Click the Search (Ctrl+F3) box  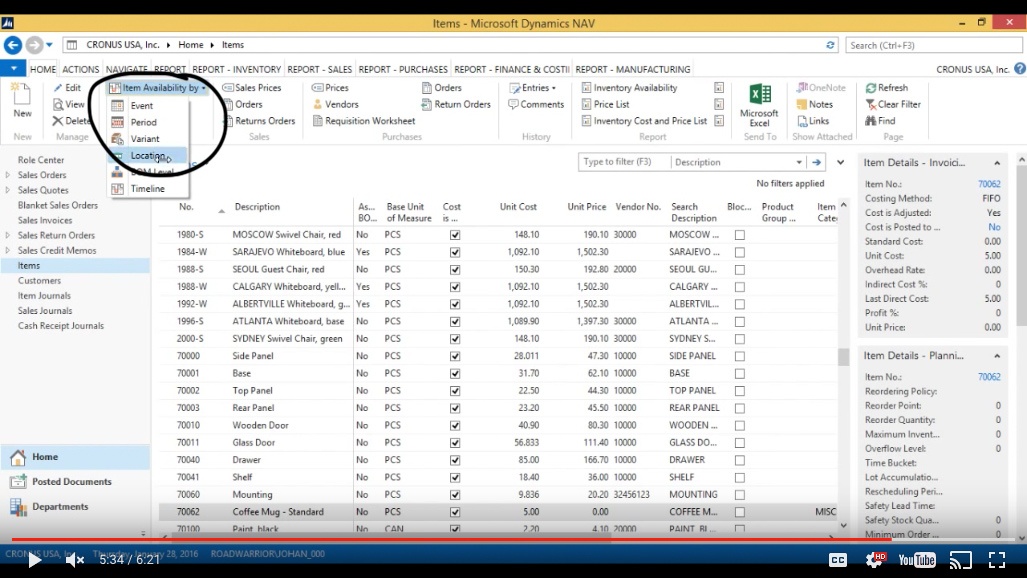(934, 45)
